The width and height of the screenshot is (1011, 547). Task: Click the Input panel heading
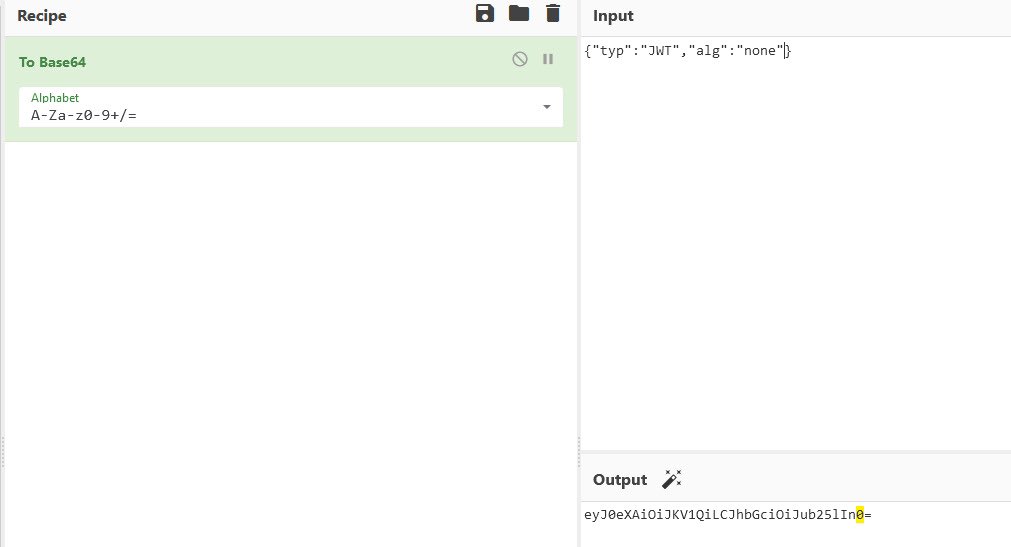pos(613,15)
